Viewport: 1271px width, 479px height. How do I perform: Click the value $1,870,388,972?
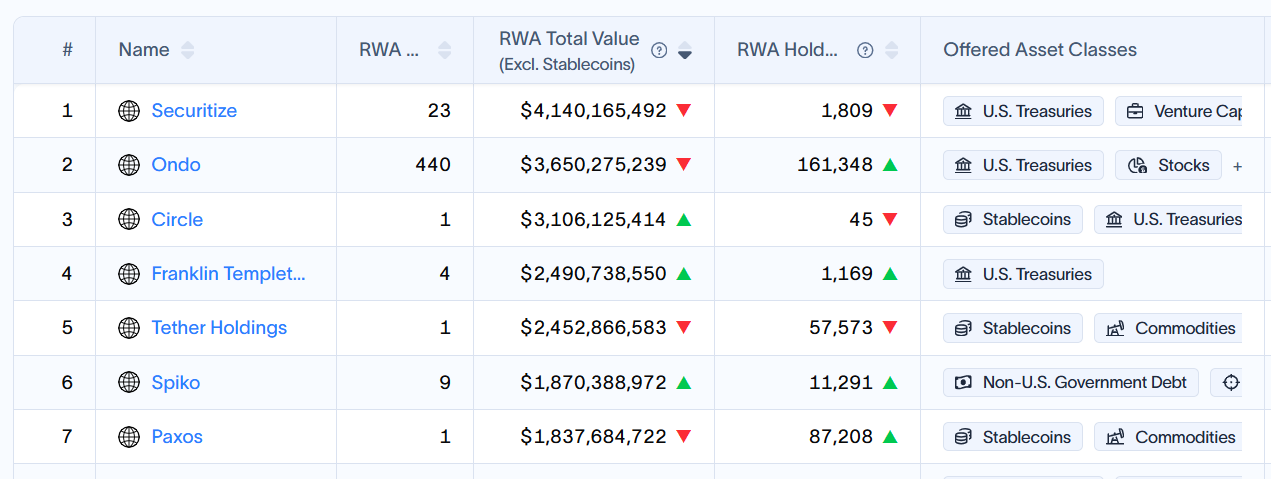593,382
